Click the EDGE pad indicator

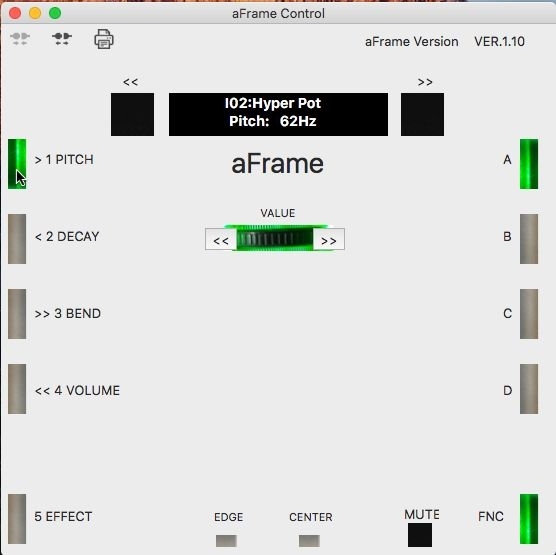[x=226, y=541]
